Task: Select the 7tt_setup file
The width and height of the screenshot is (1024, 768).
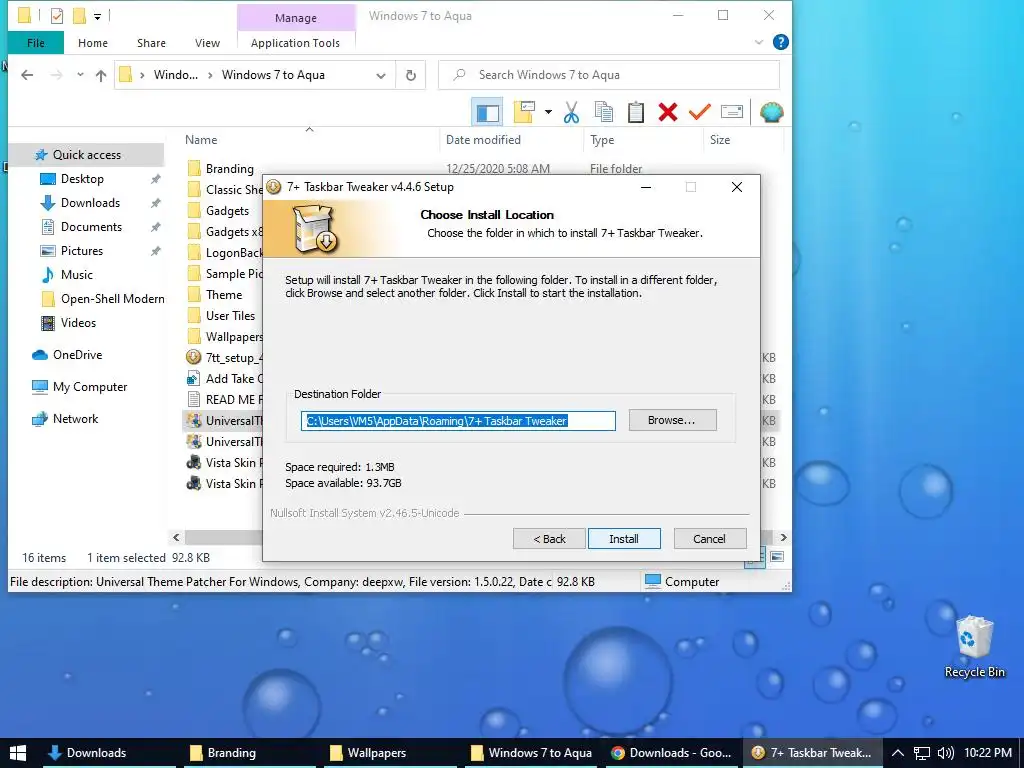Action: (225, 358)
